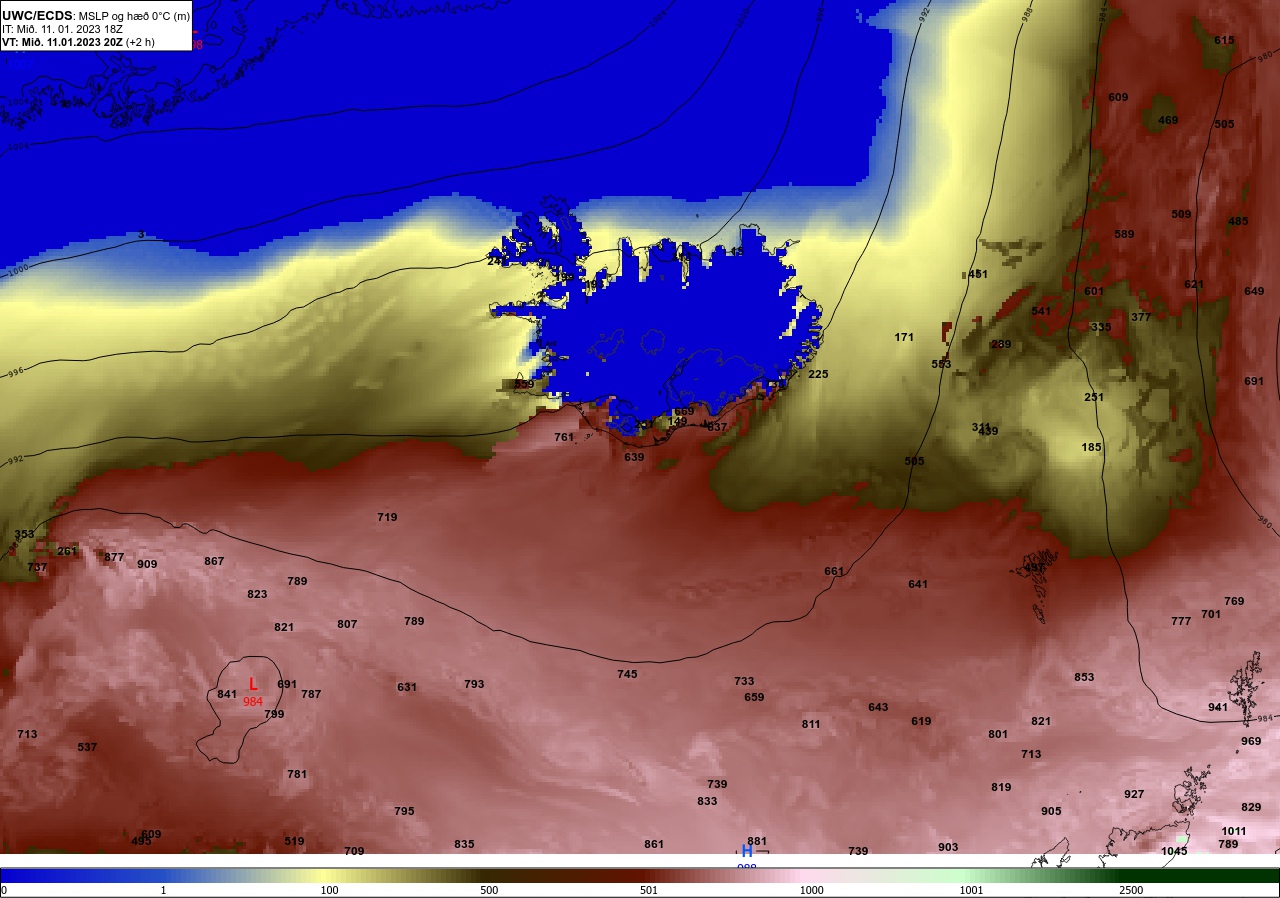Click the height value 941

(1218, 707)
